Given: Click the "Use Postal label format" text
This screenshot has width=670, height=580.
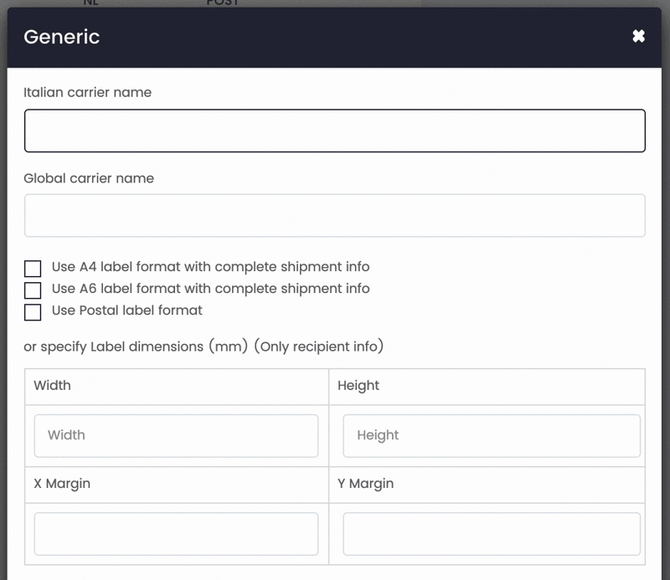Looking at the screenshot, I should point(127,310).
